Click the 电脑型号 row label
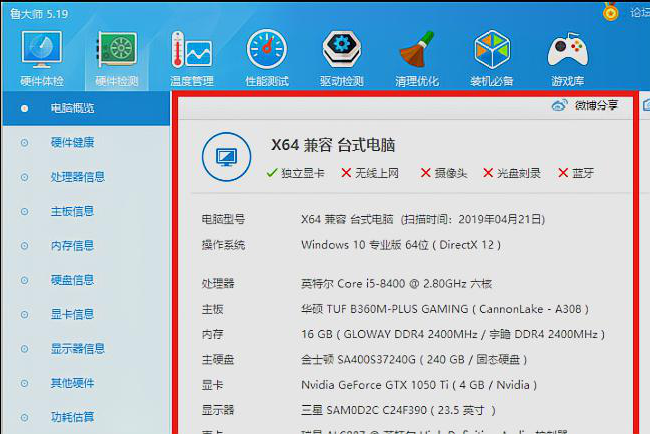 pos(223,219)
